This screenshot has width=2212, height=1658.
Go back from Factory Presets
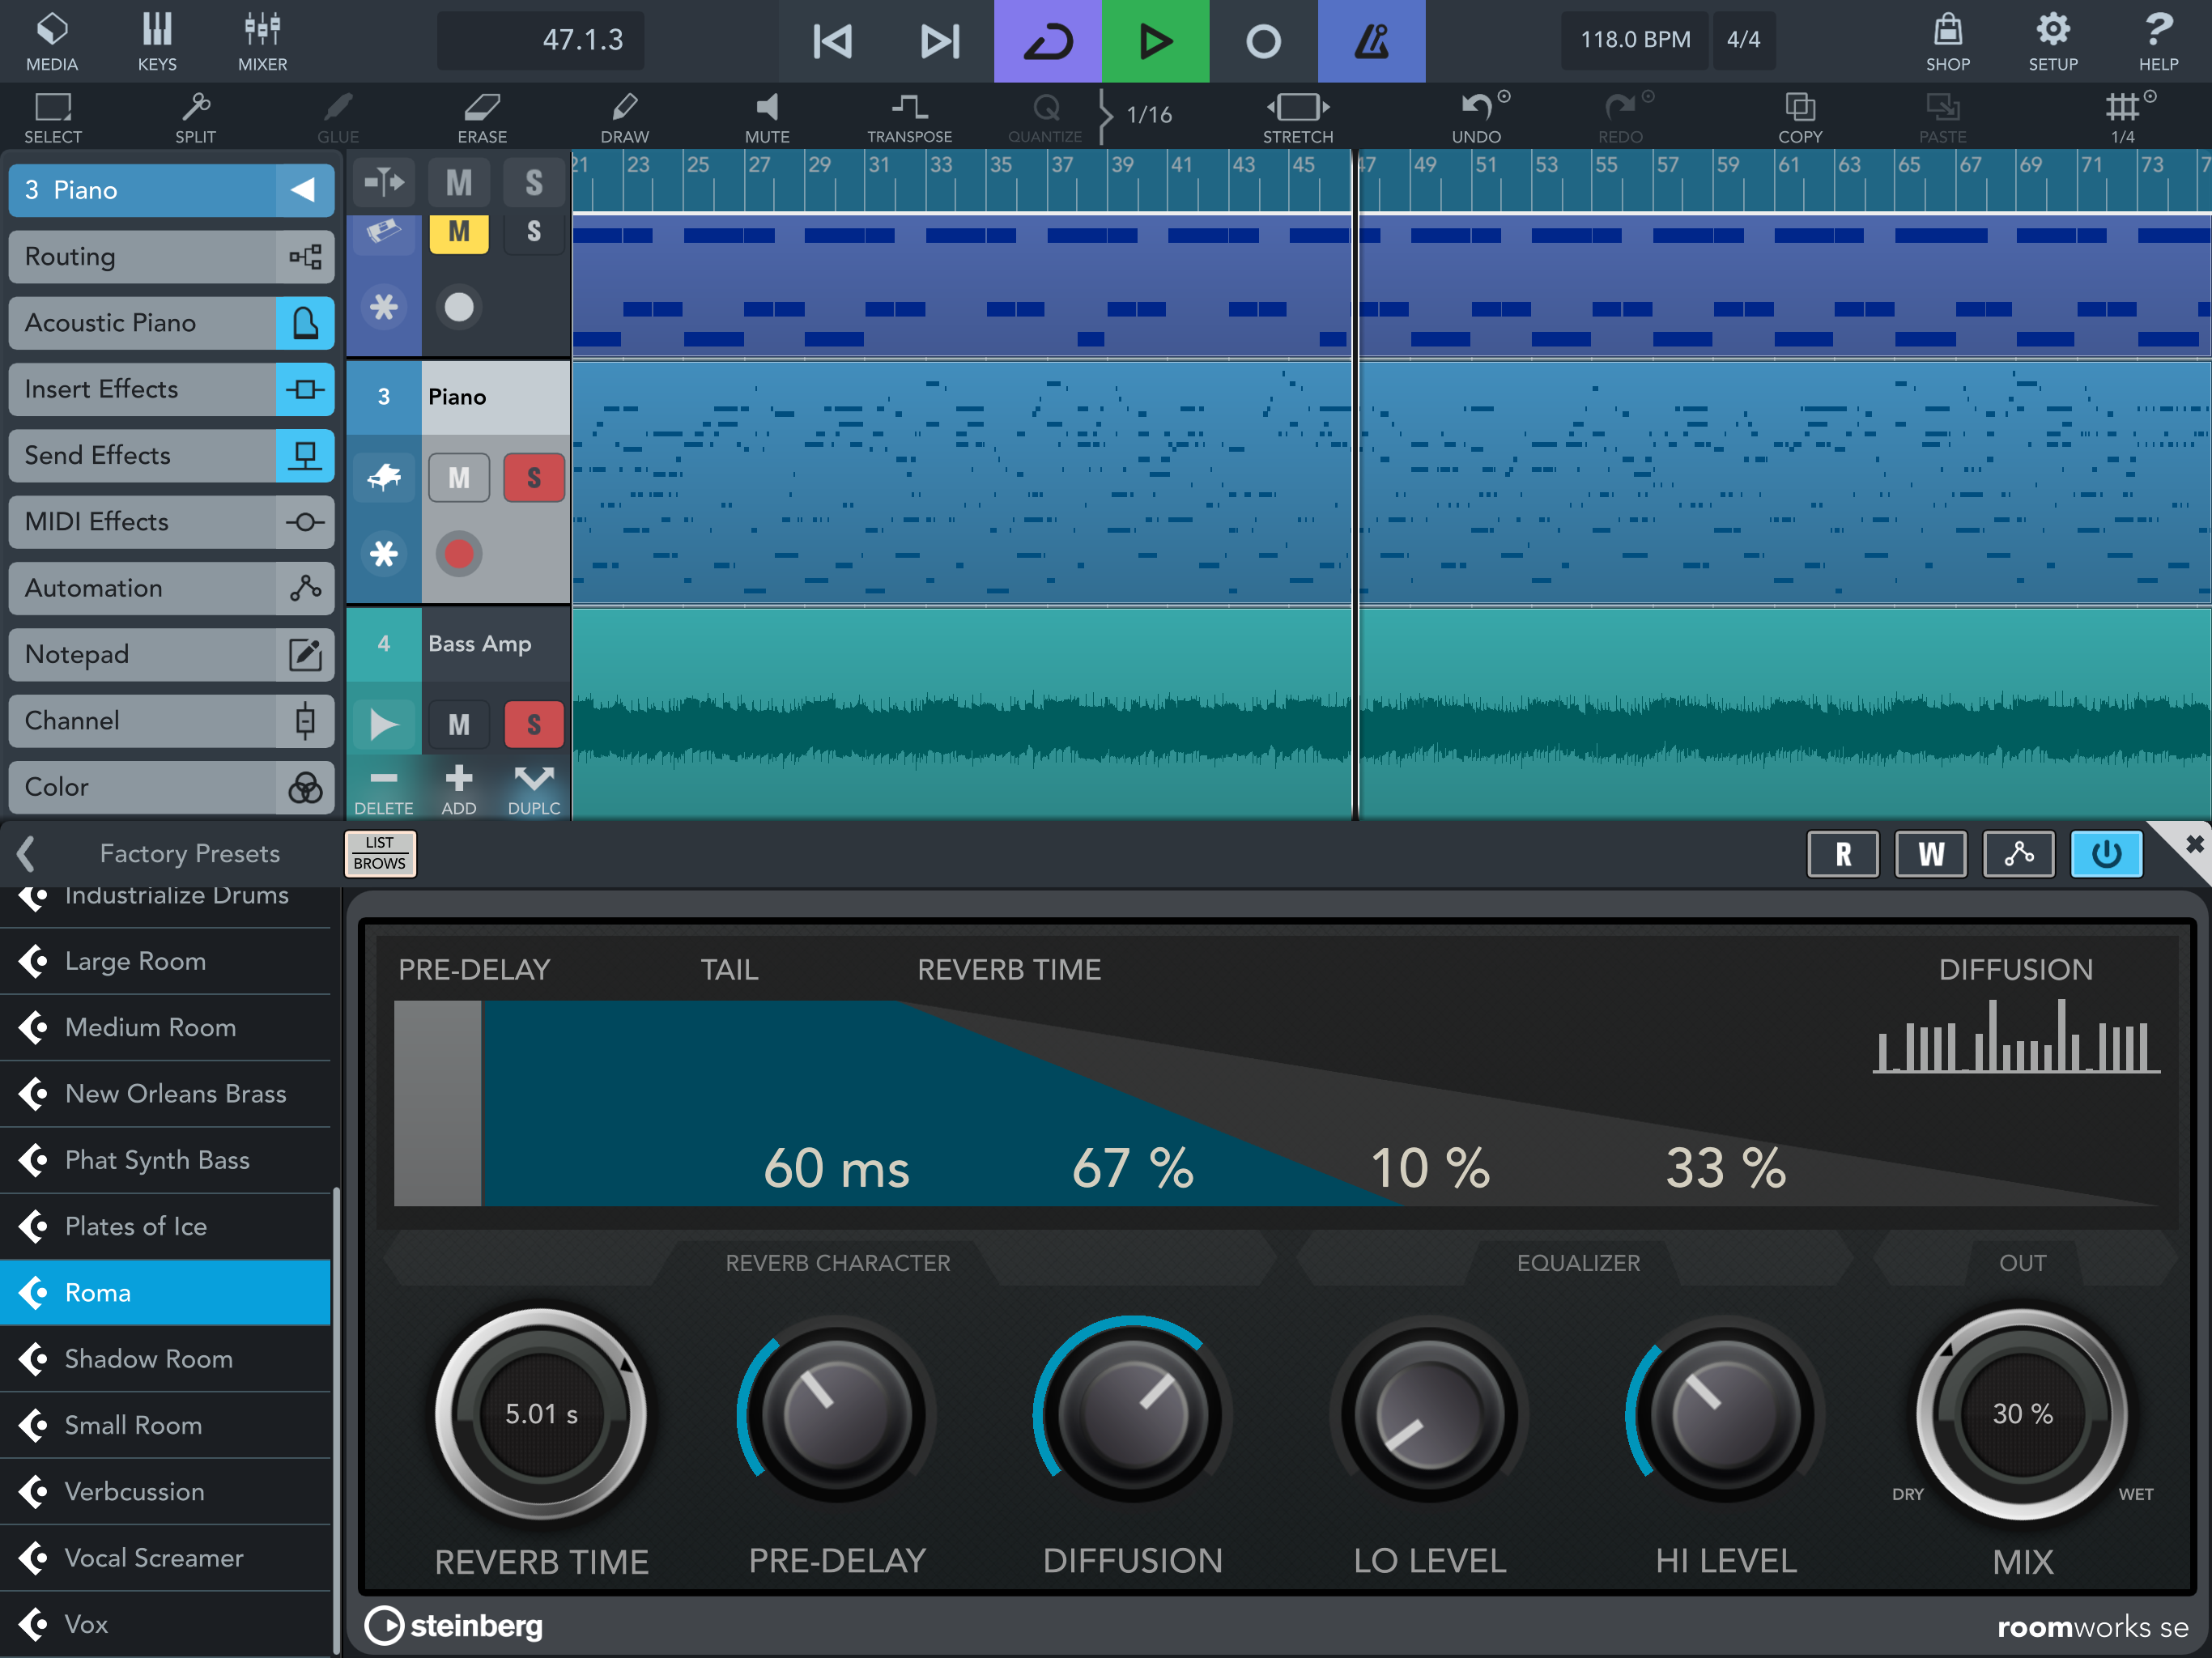coord(27,853)
